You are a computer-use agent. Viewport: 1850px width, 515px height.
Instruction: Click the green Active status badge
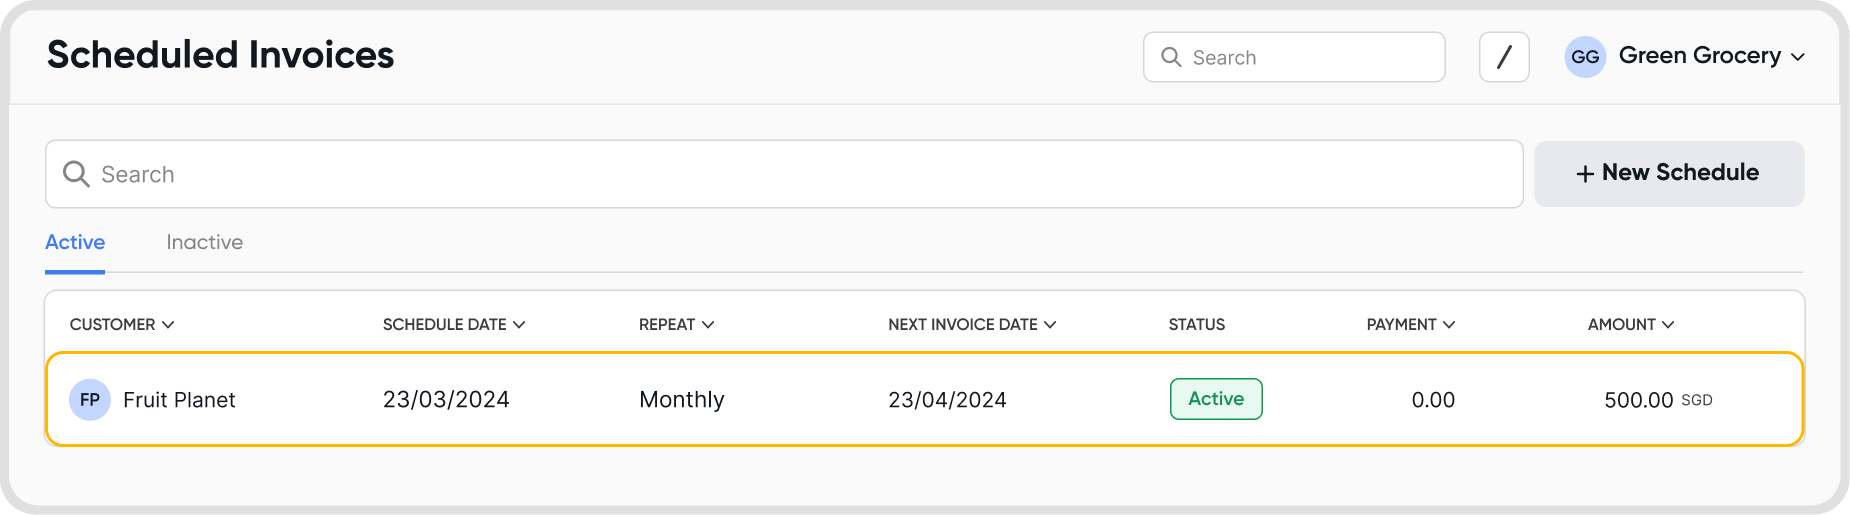1216,399
